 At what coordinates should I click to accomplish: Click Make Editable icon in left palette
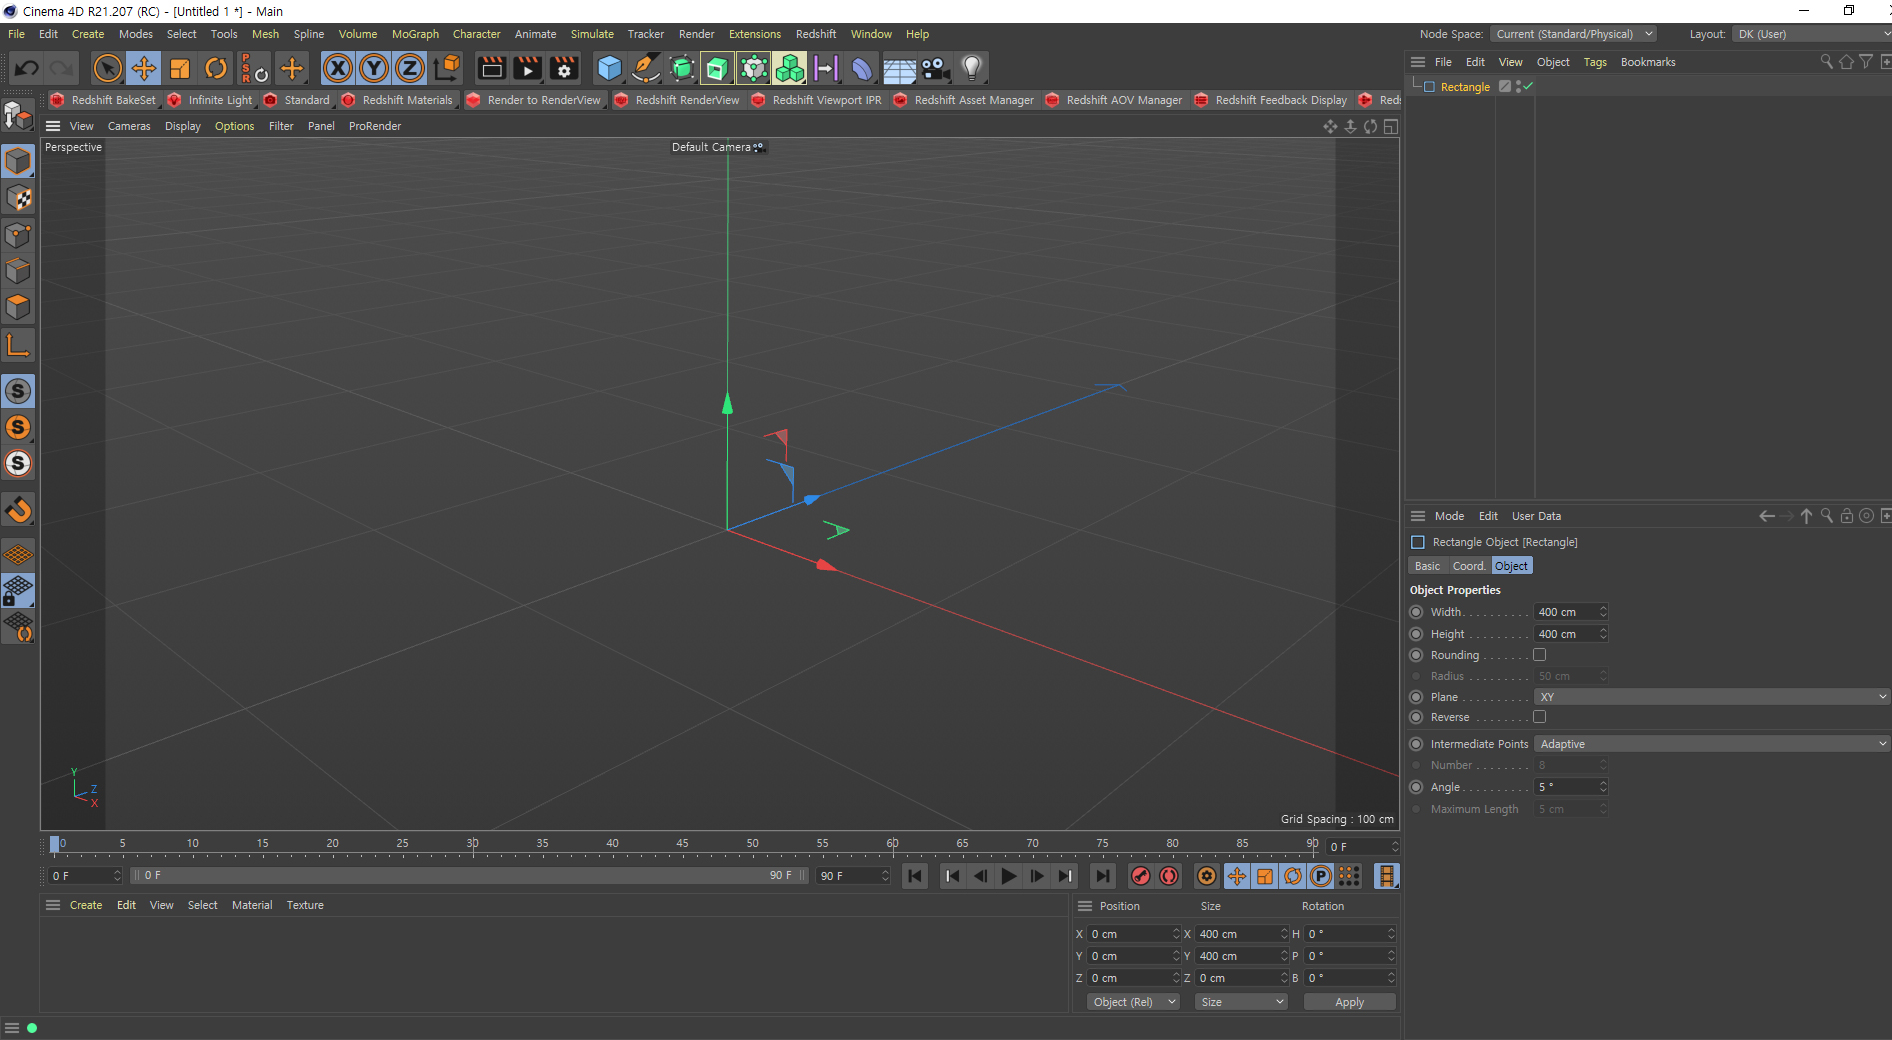tap(18, 116)
